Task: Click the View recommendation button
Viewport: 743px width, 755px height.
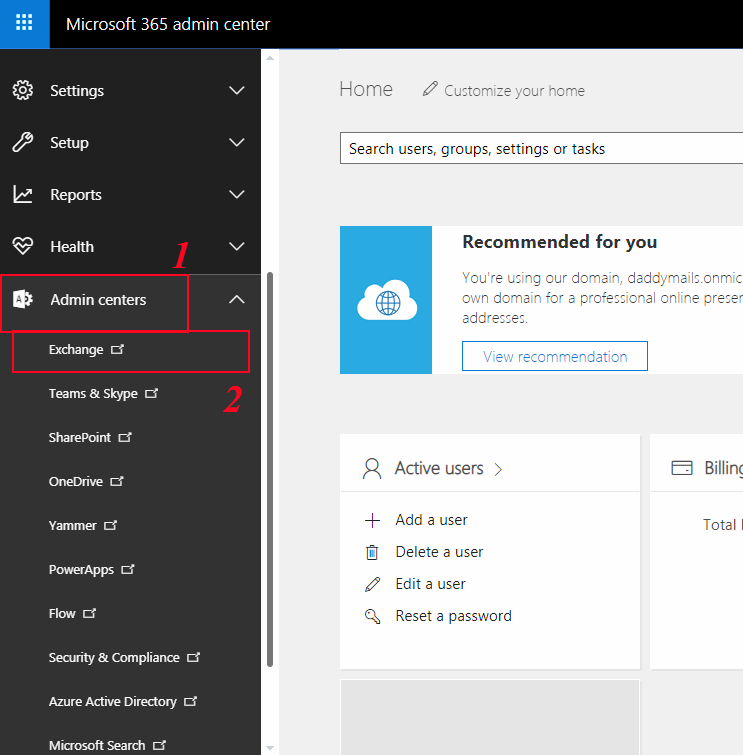Action: pos(555,356)
